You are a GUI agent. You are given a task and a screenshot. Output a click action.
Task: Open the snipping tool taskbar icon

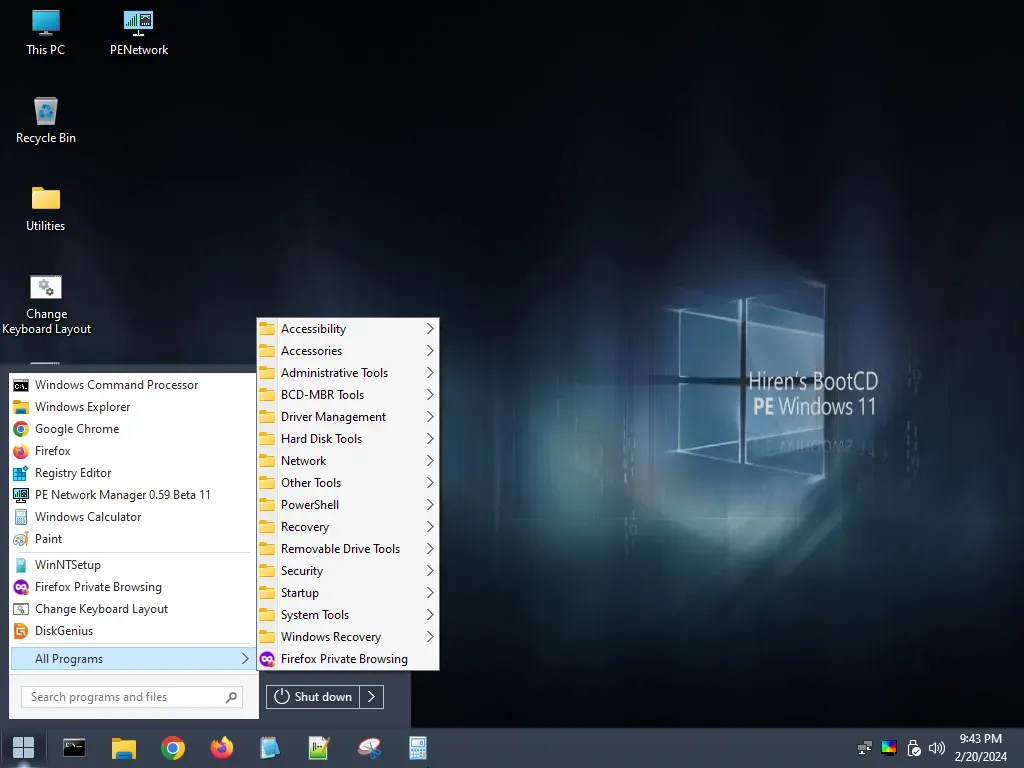pos(369,748)
